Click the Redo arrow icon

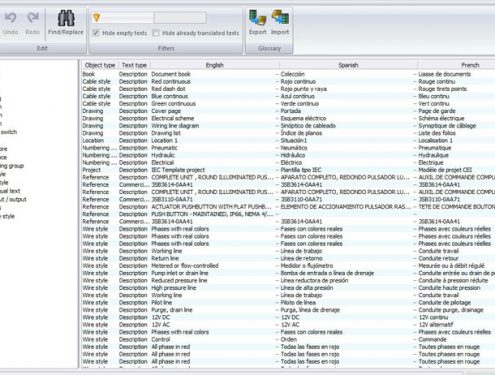pos(33,18)
